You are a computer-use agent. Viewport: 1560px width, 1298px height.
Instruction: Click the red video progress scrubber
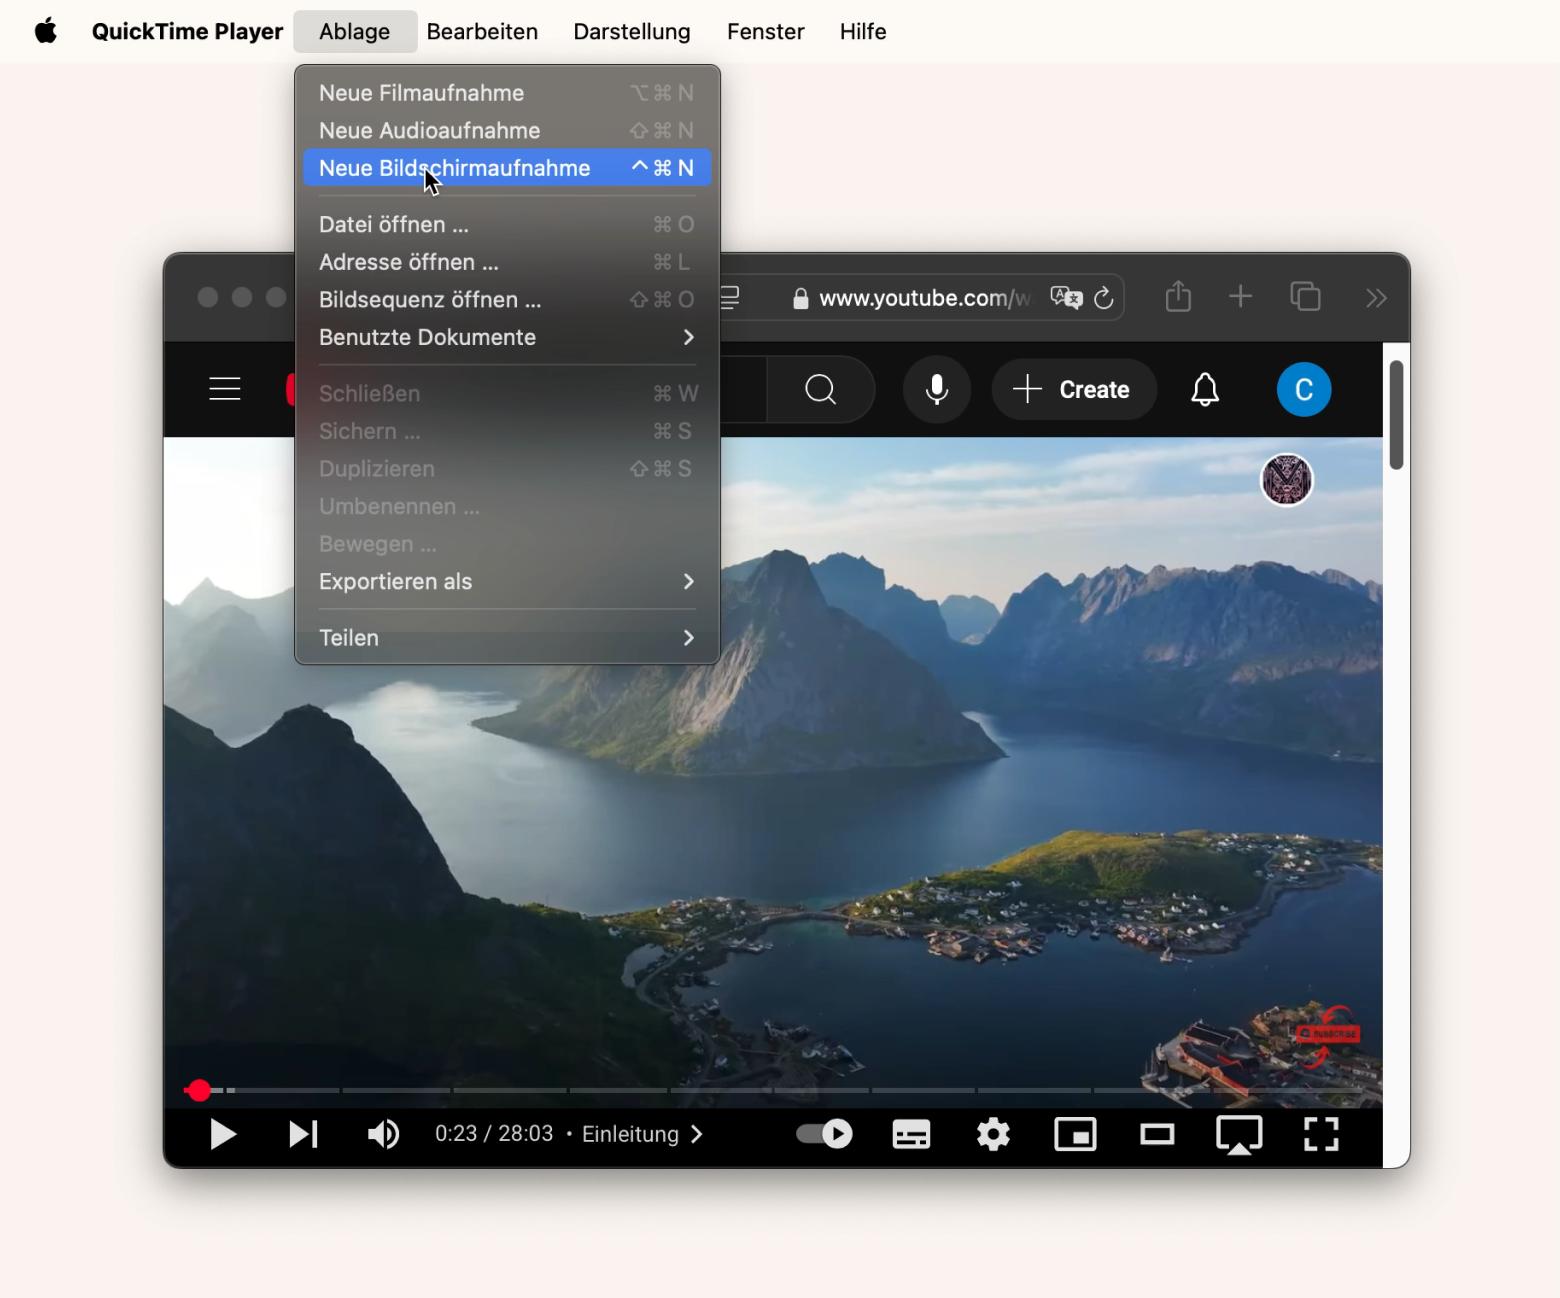[199, 1090]
